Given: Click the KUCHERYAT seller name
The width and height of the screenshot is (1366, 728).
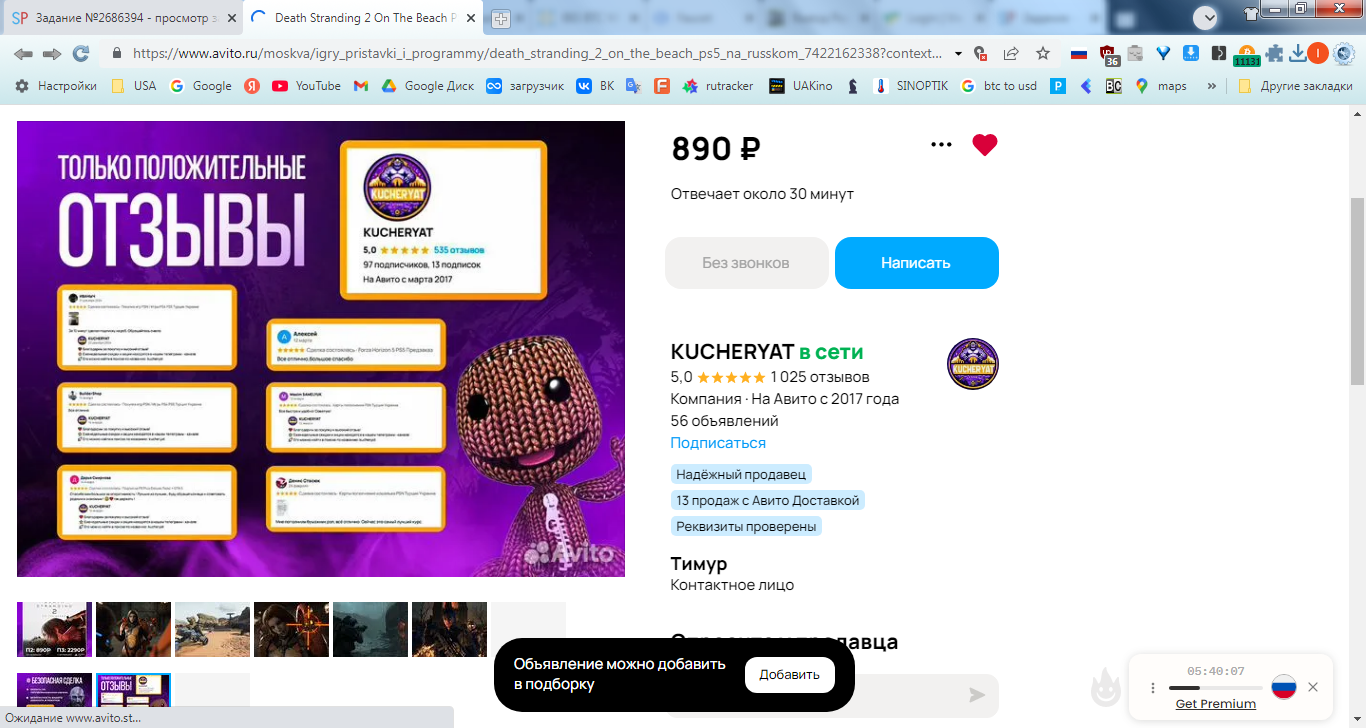Looking at the screenshot, I should coord(732,352).
